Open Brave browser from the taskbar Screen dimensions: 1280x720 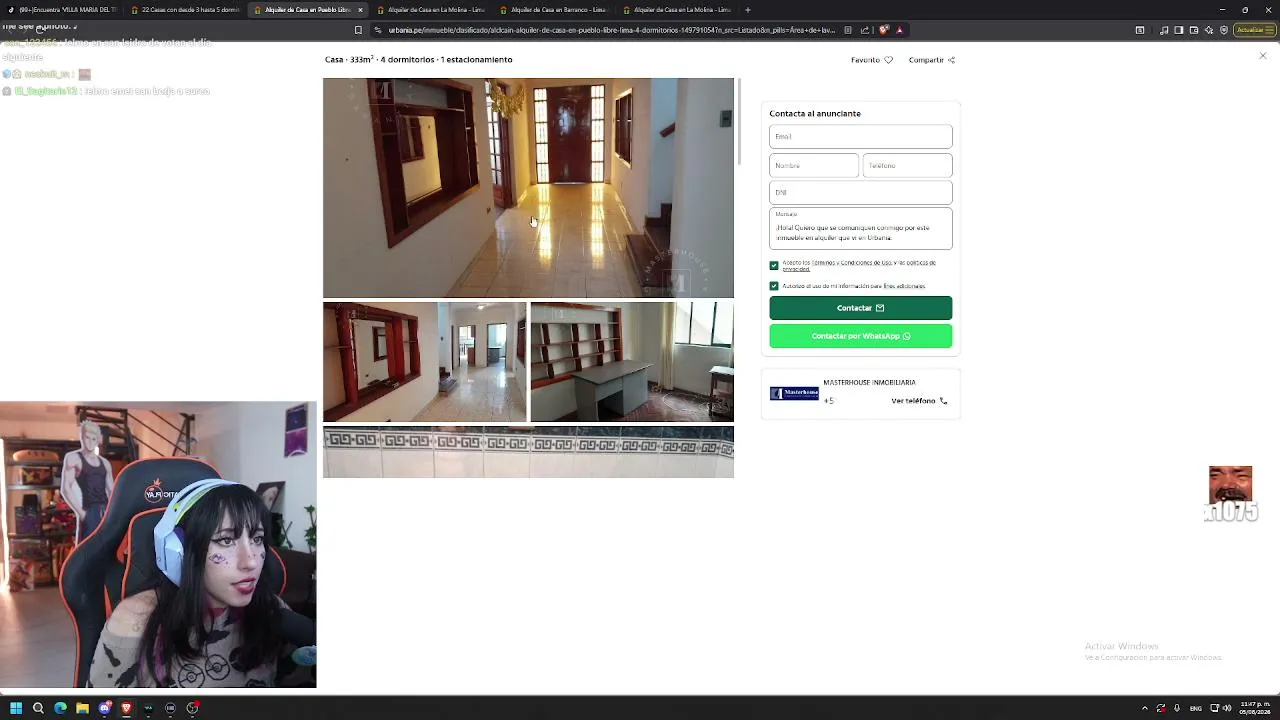coord(126,708)
